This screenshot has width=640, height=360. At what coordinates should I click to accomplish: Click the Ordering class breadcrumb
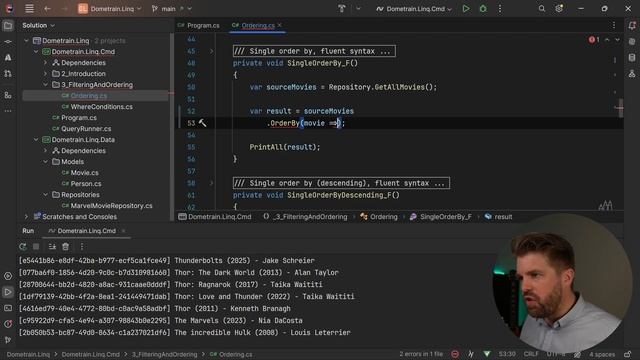click(379, 217)
